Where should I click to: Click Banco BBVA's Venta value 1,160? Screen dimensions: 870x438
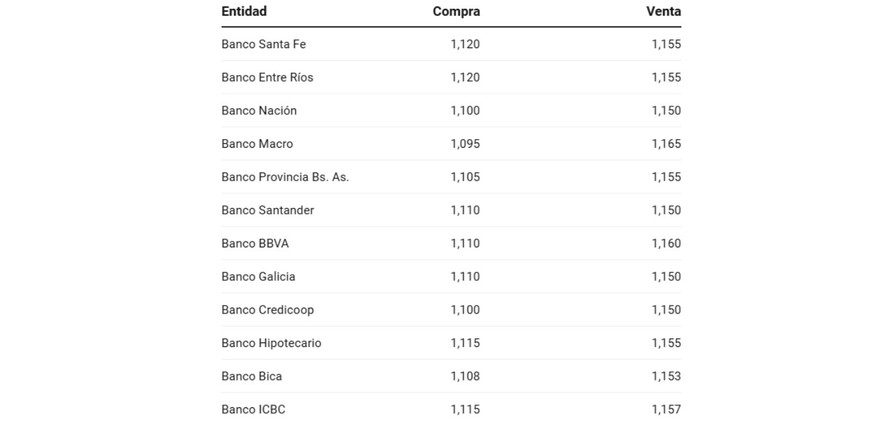(666, 243)
